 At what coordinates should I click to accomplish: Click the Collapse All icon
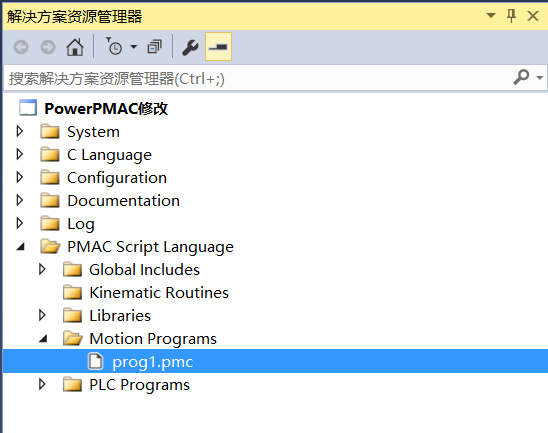(154, 46)
